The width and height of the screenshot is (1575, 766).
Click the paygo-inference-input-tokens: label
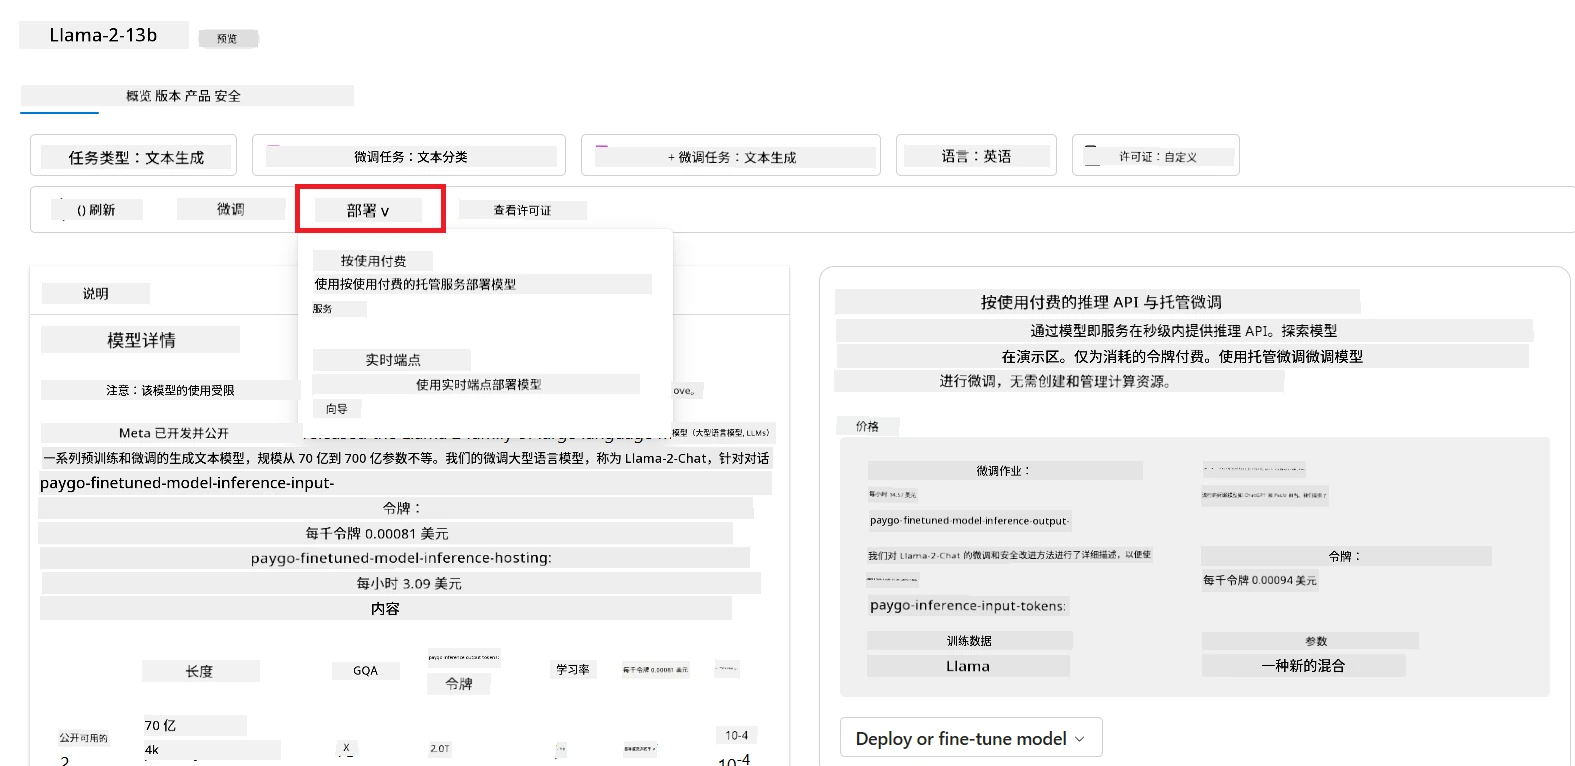click(968, 605)
